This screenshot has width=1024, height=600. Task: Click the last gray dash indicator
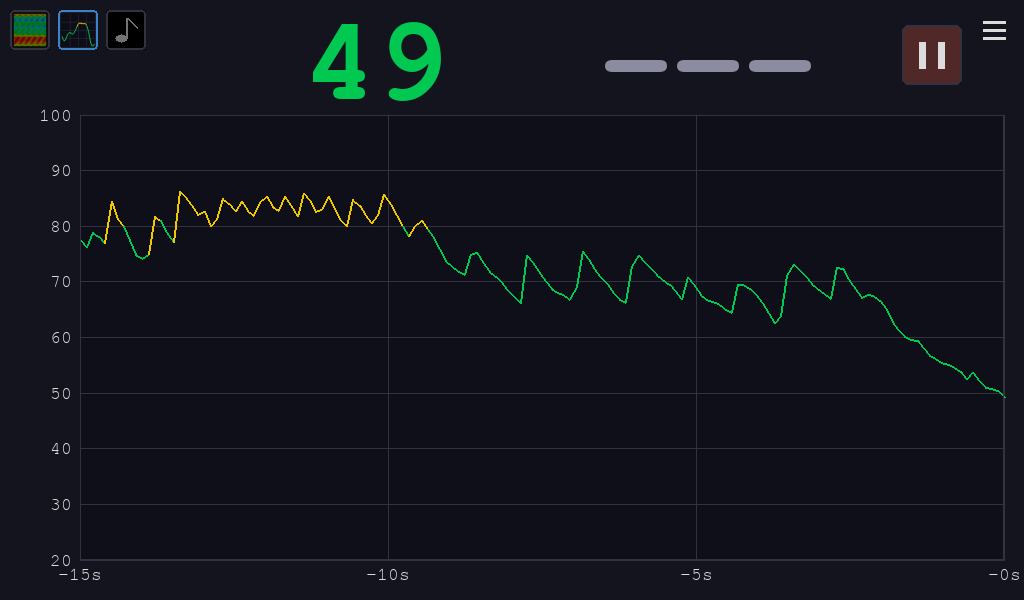click(779, 66)
